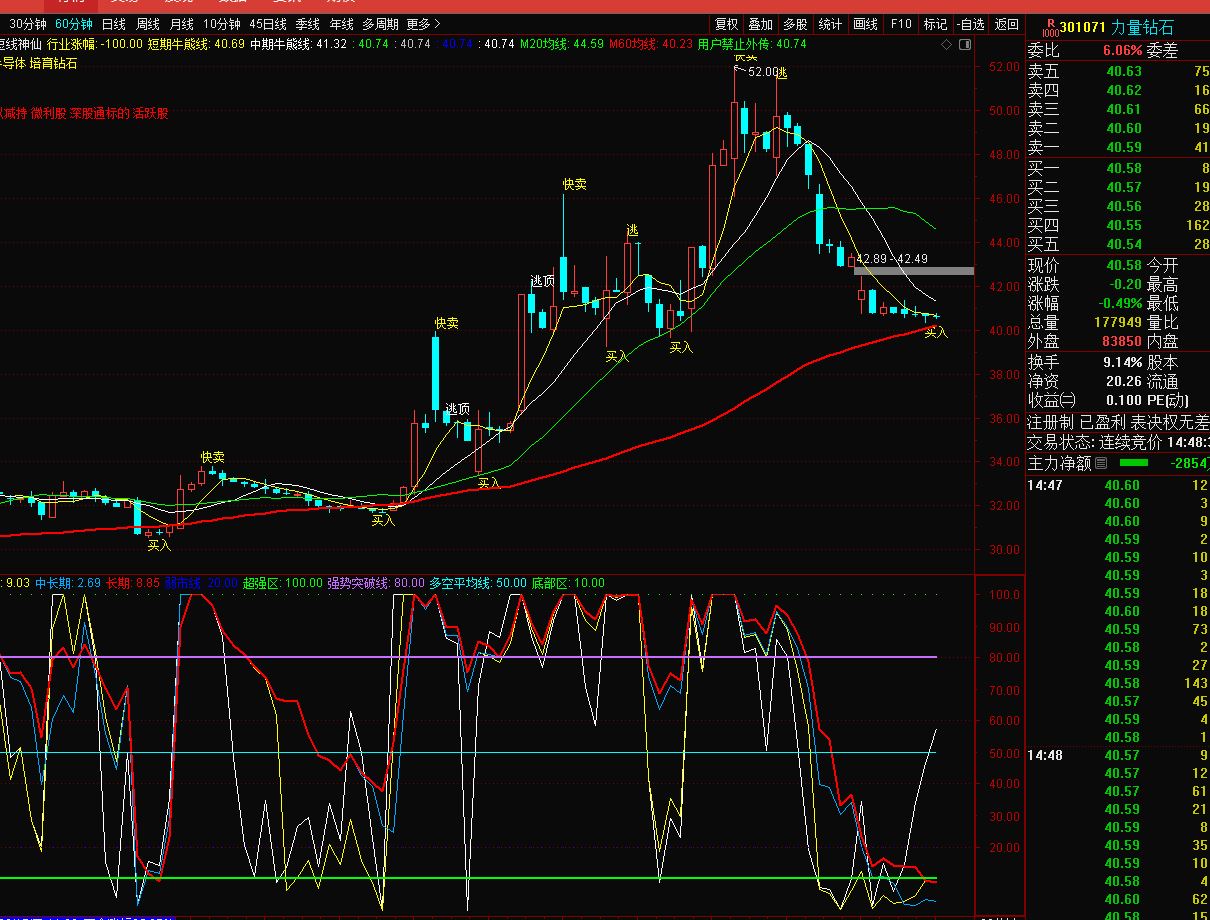Open the 多周期 multi-period view

tap(380, 24)
